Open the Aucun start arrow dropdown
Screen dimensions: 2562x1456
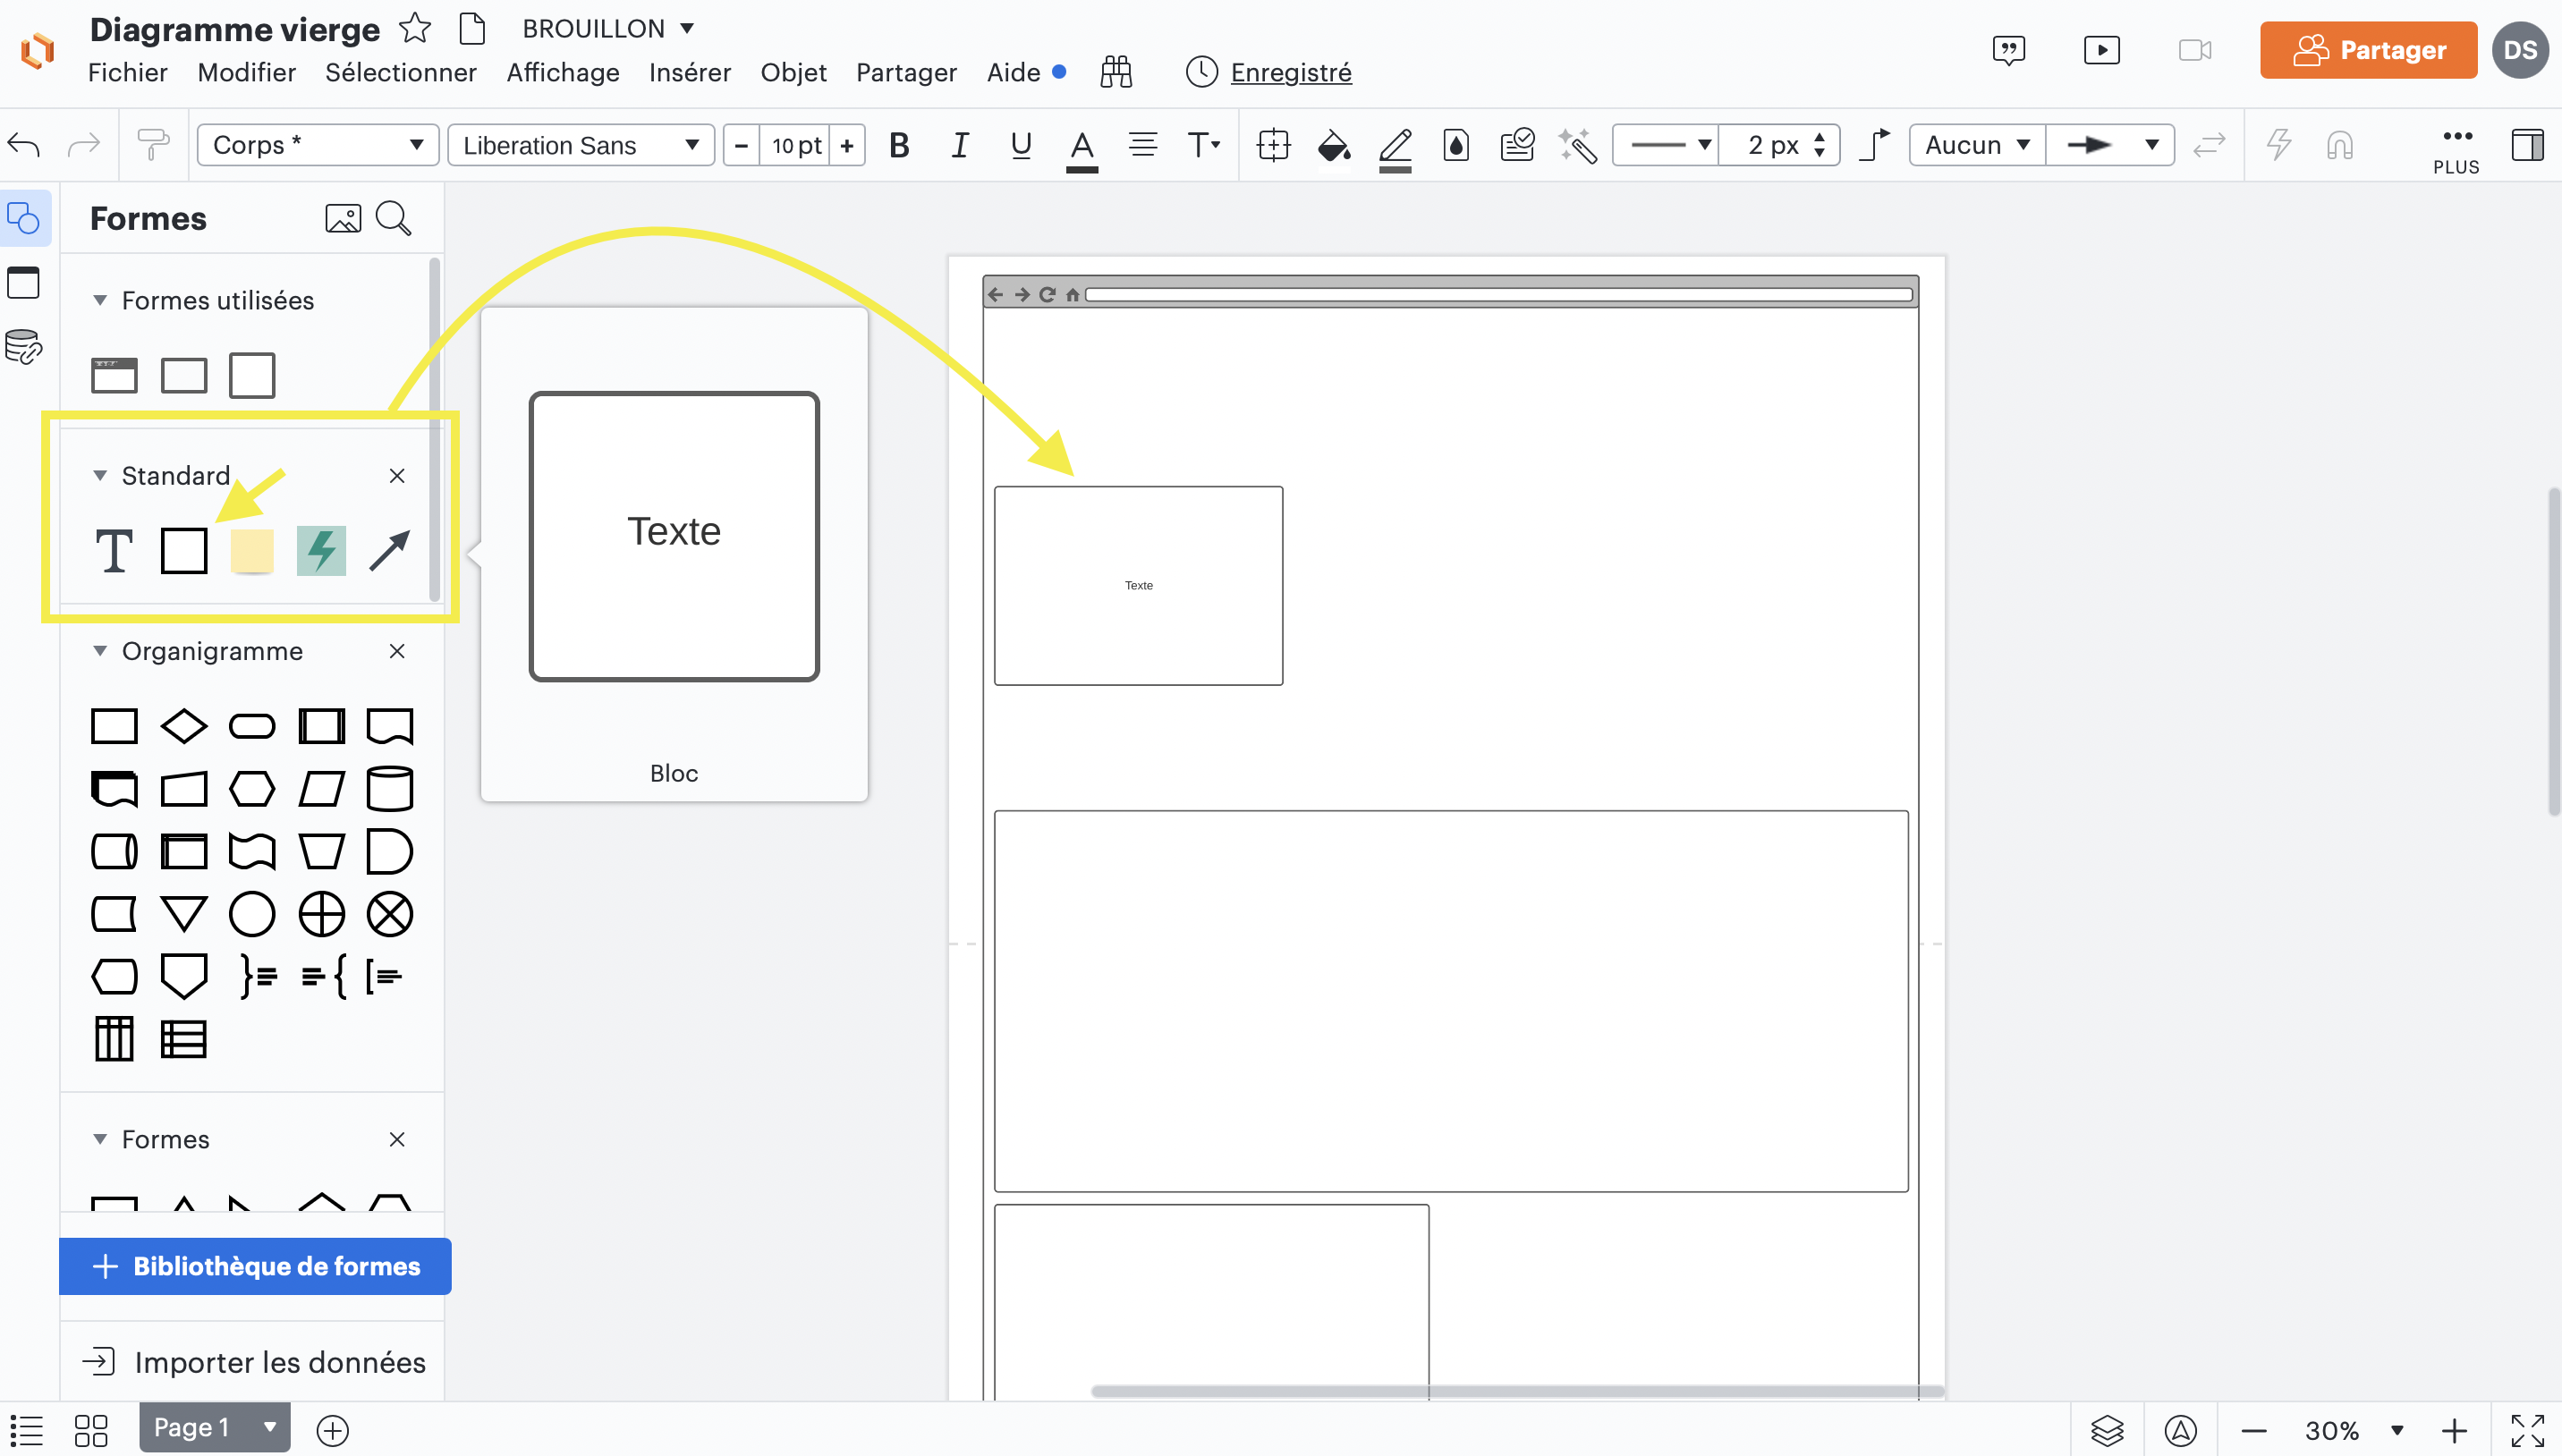pos(1977,145)
